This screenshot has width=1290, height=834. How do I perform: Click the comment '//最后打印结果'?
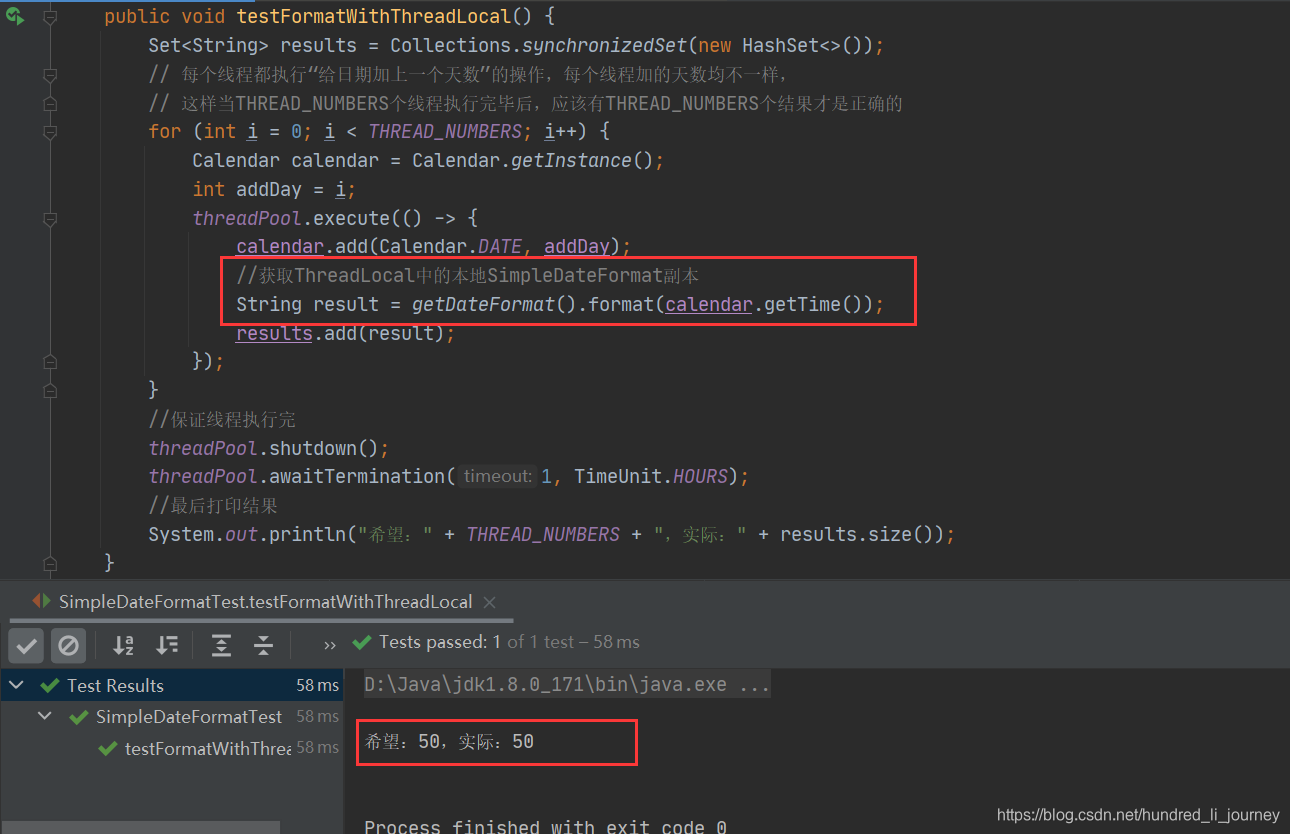[x=213, y=506]
